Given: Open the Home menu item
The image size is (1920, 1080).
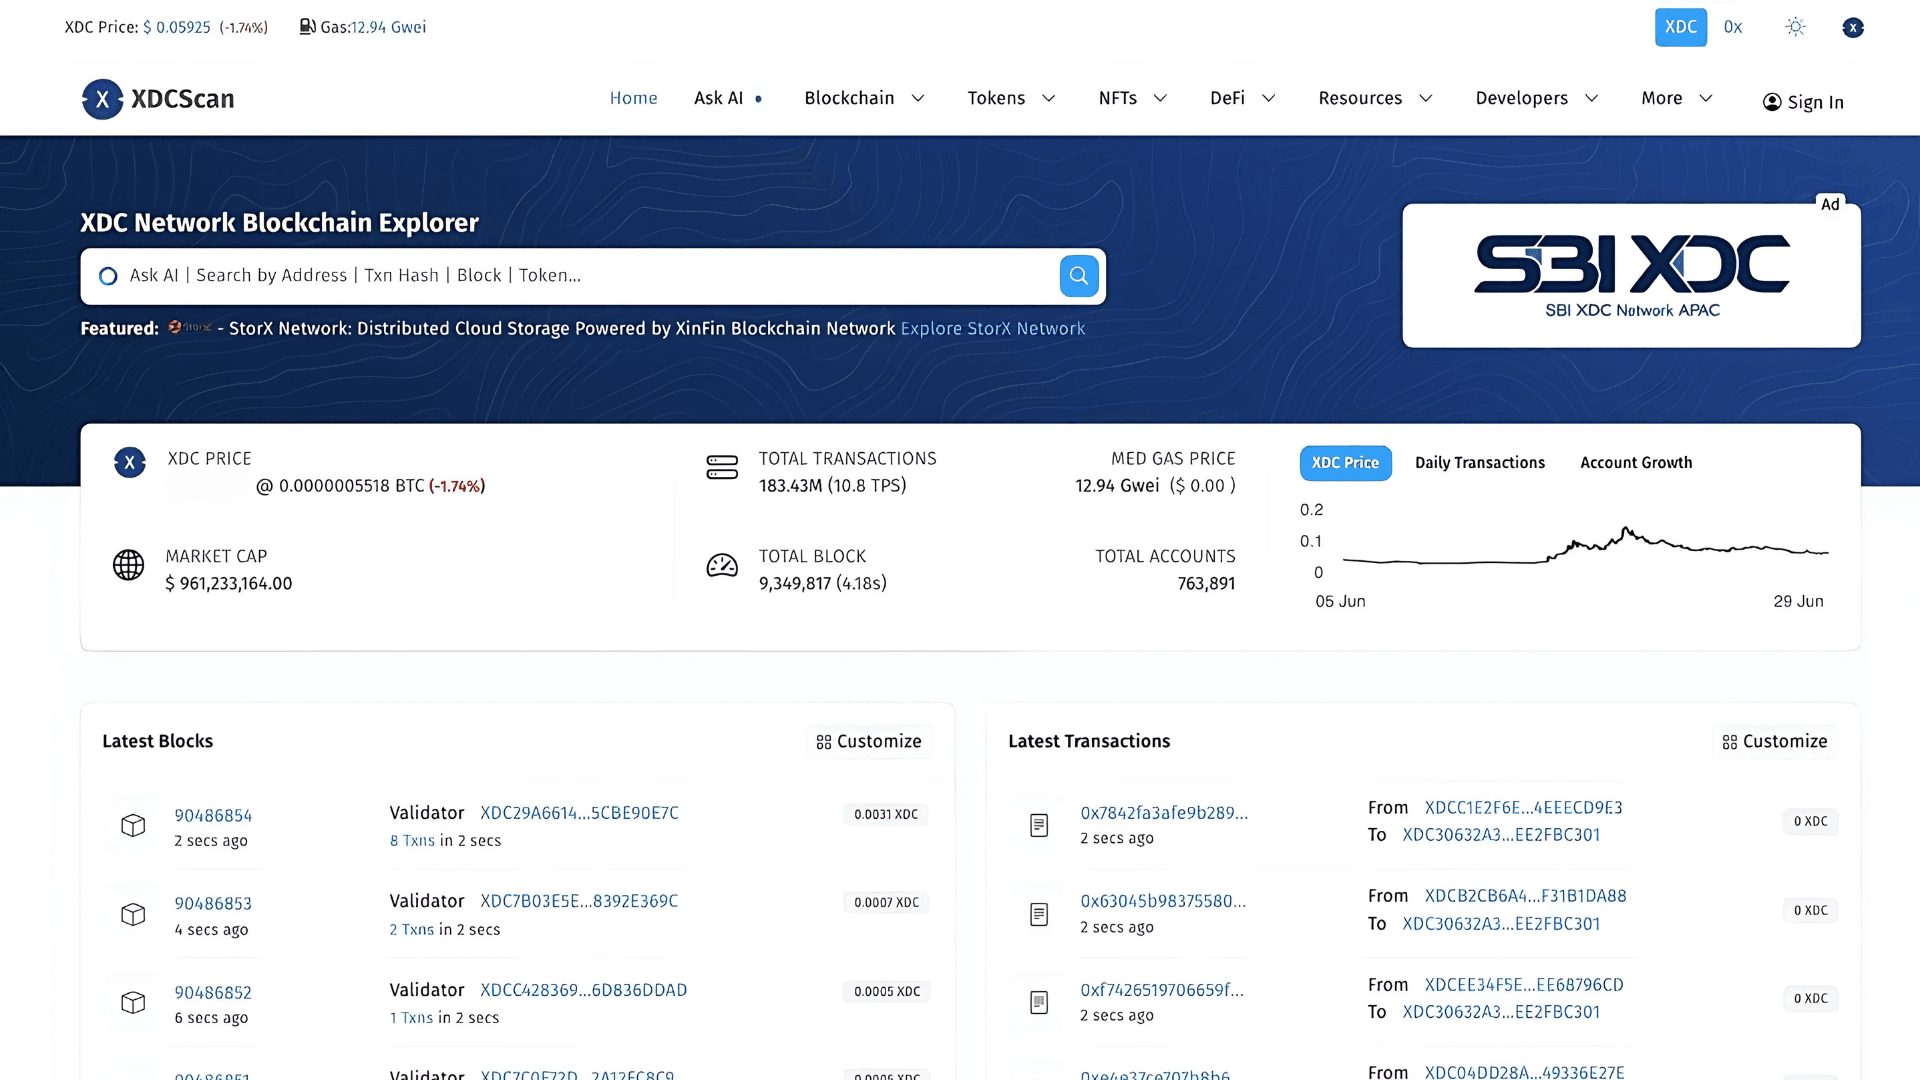Looking at the screenshot, I should tap(633, 98).
